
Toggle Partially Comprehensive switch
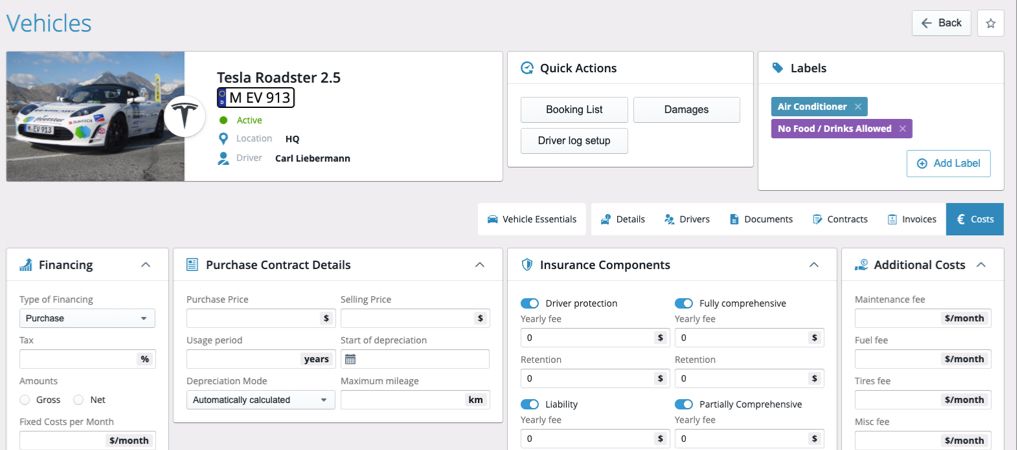click(684, 405)
